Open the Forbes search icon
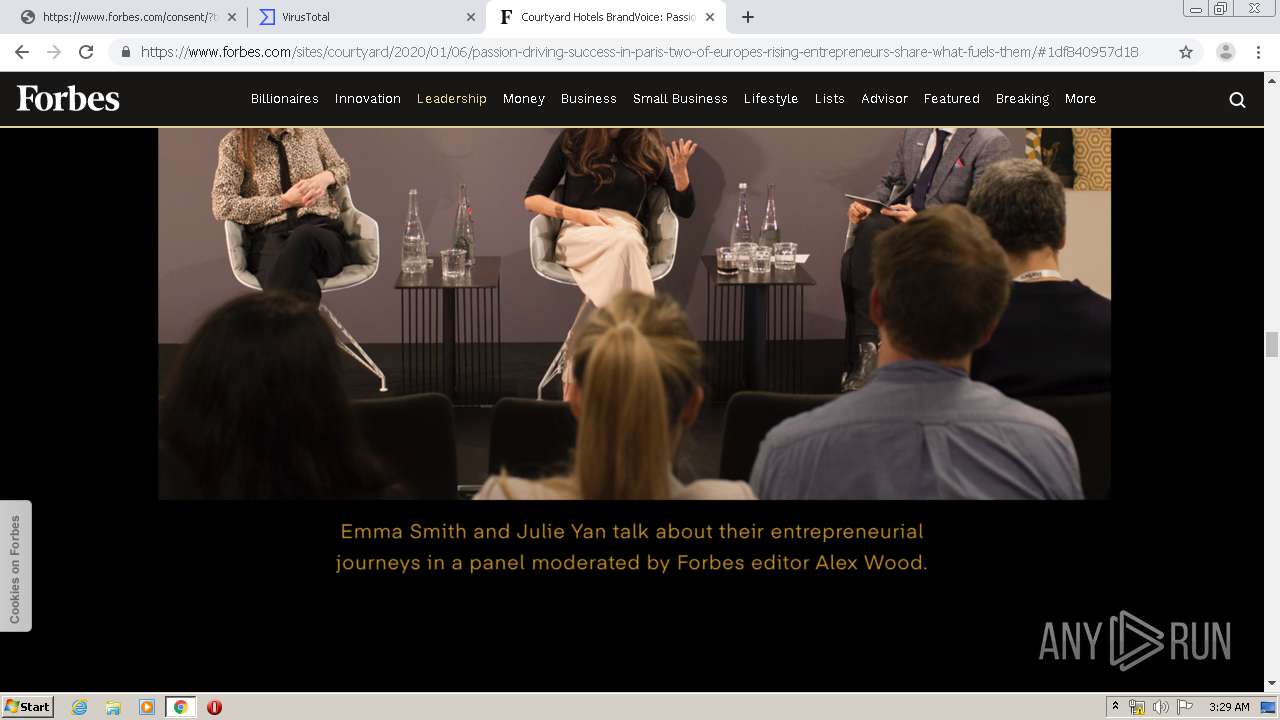Screen dimensions: 1280x720 (1237, 99)
